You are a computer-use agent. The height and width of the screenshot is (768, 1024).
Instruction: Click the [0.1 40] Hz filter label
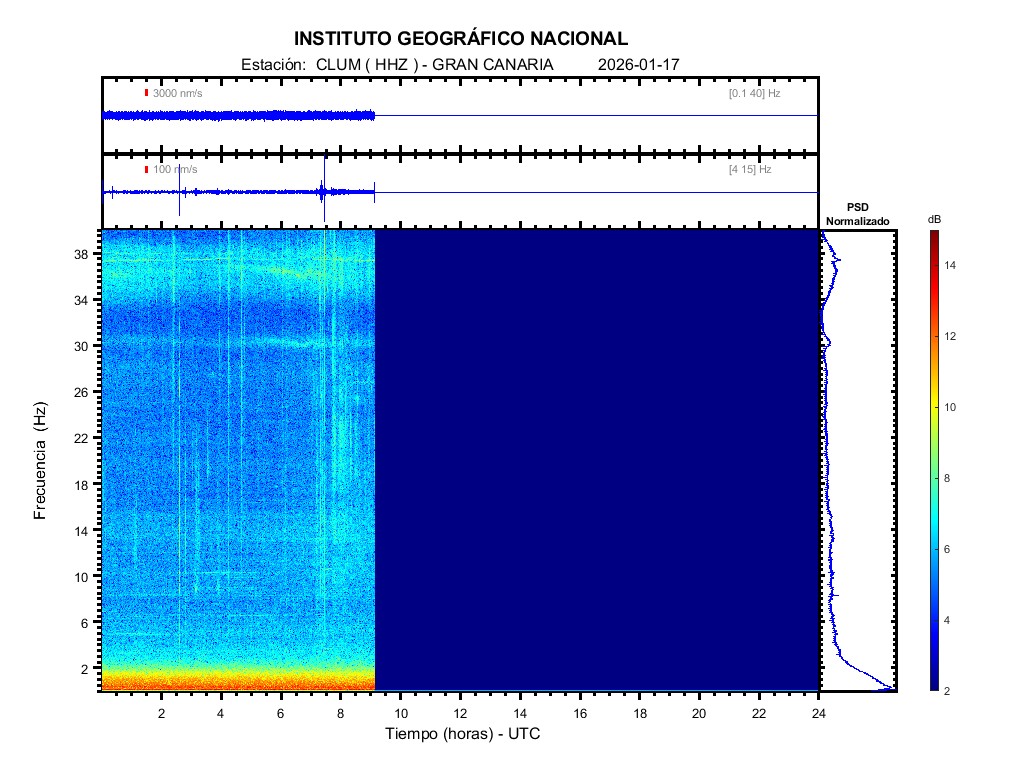tap(754, 93)
